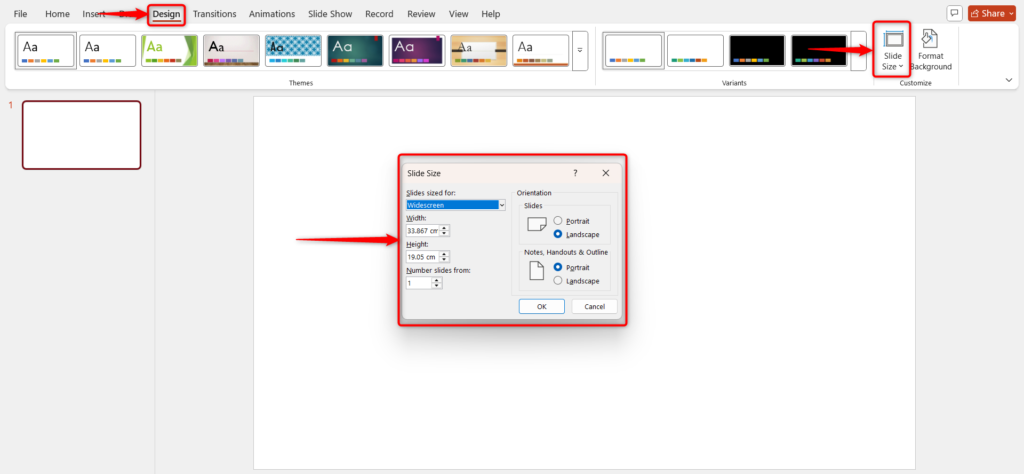This screenshot has width=1024, height=474.
Task: Collapse the ribbon with the chevron
Action: (x=1009, y=80)
